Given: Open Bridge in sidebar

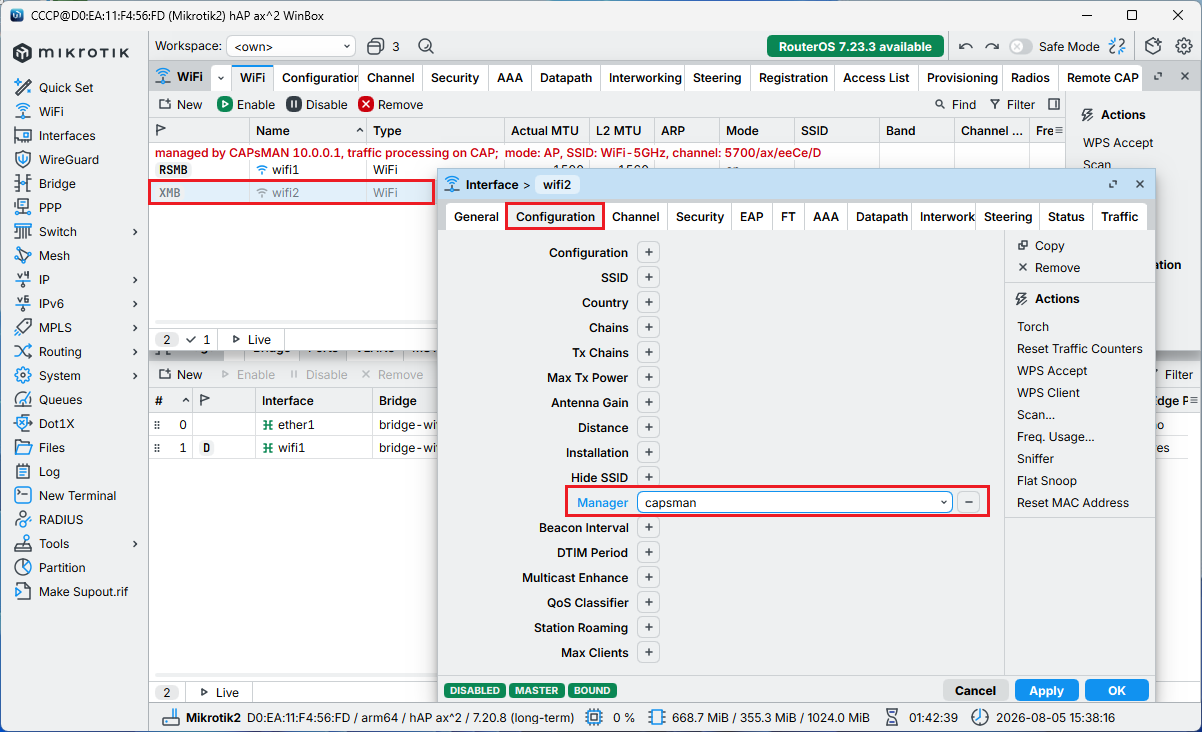Looking at the screenshot, I should tap(57, 183).
